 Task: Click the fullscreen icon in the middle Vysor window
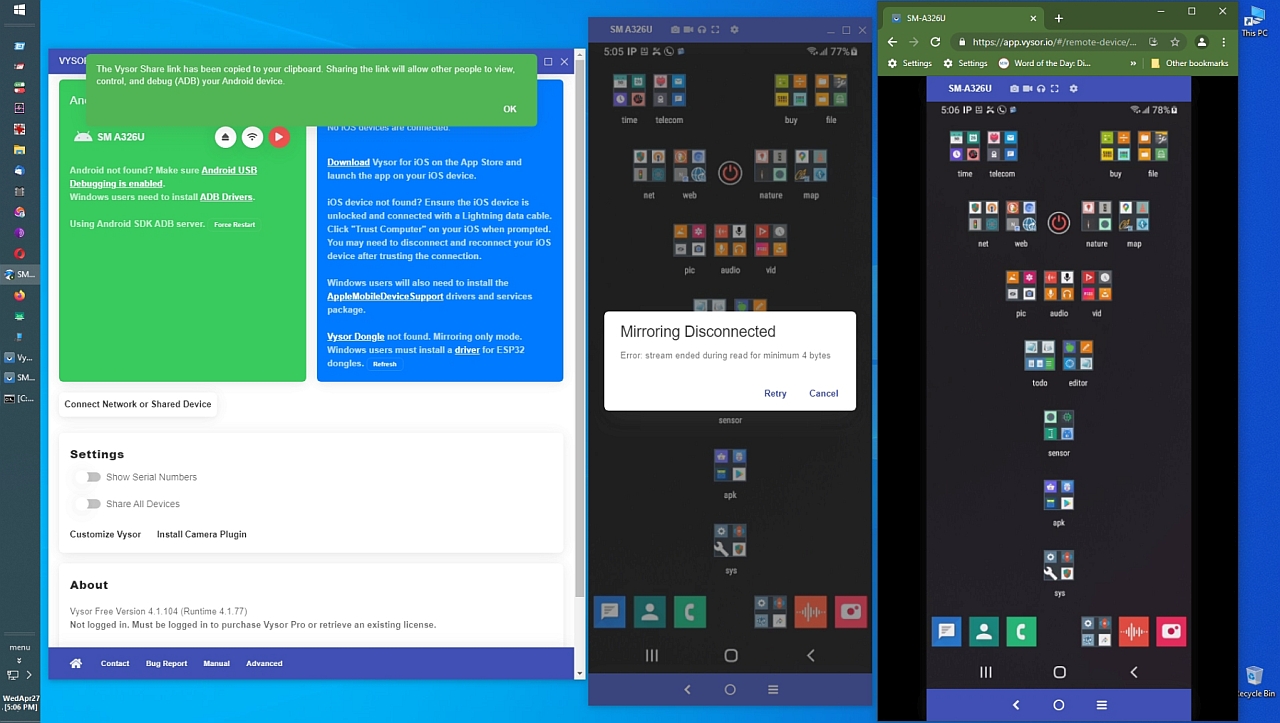coord(714,30)
